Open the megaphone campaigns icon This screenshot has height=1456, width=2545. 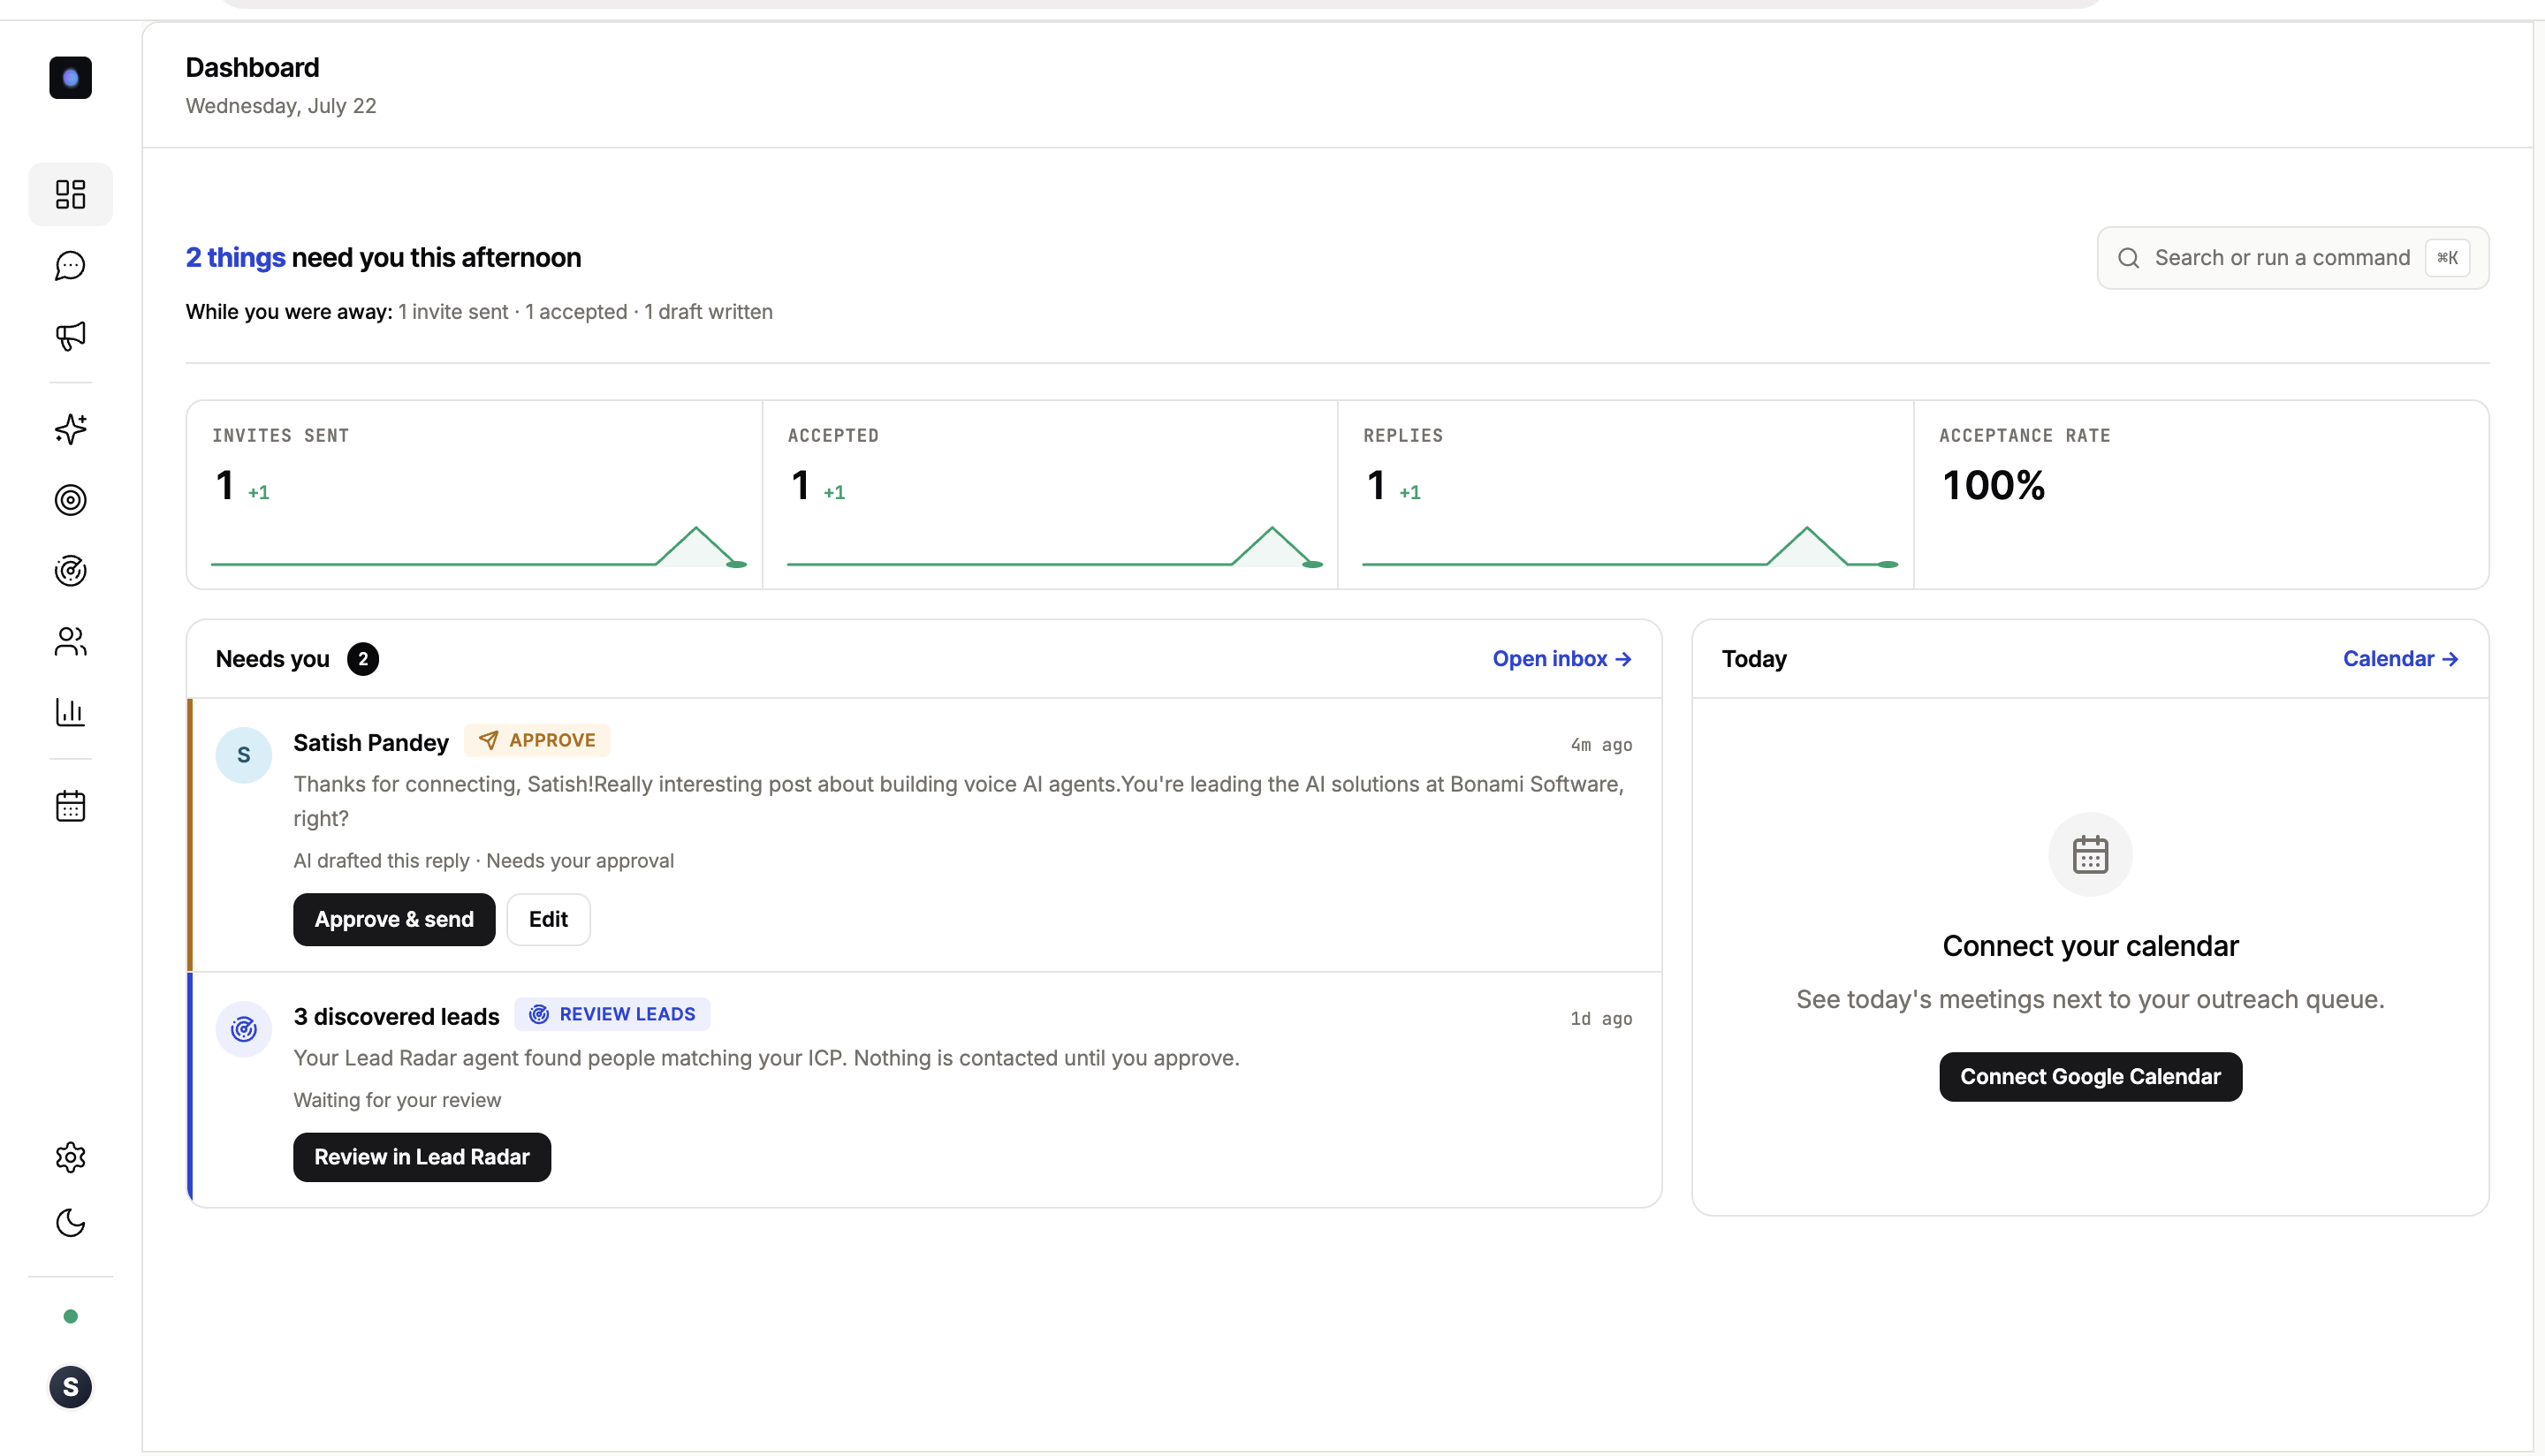click(x=70, y=336)
